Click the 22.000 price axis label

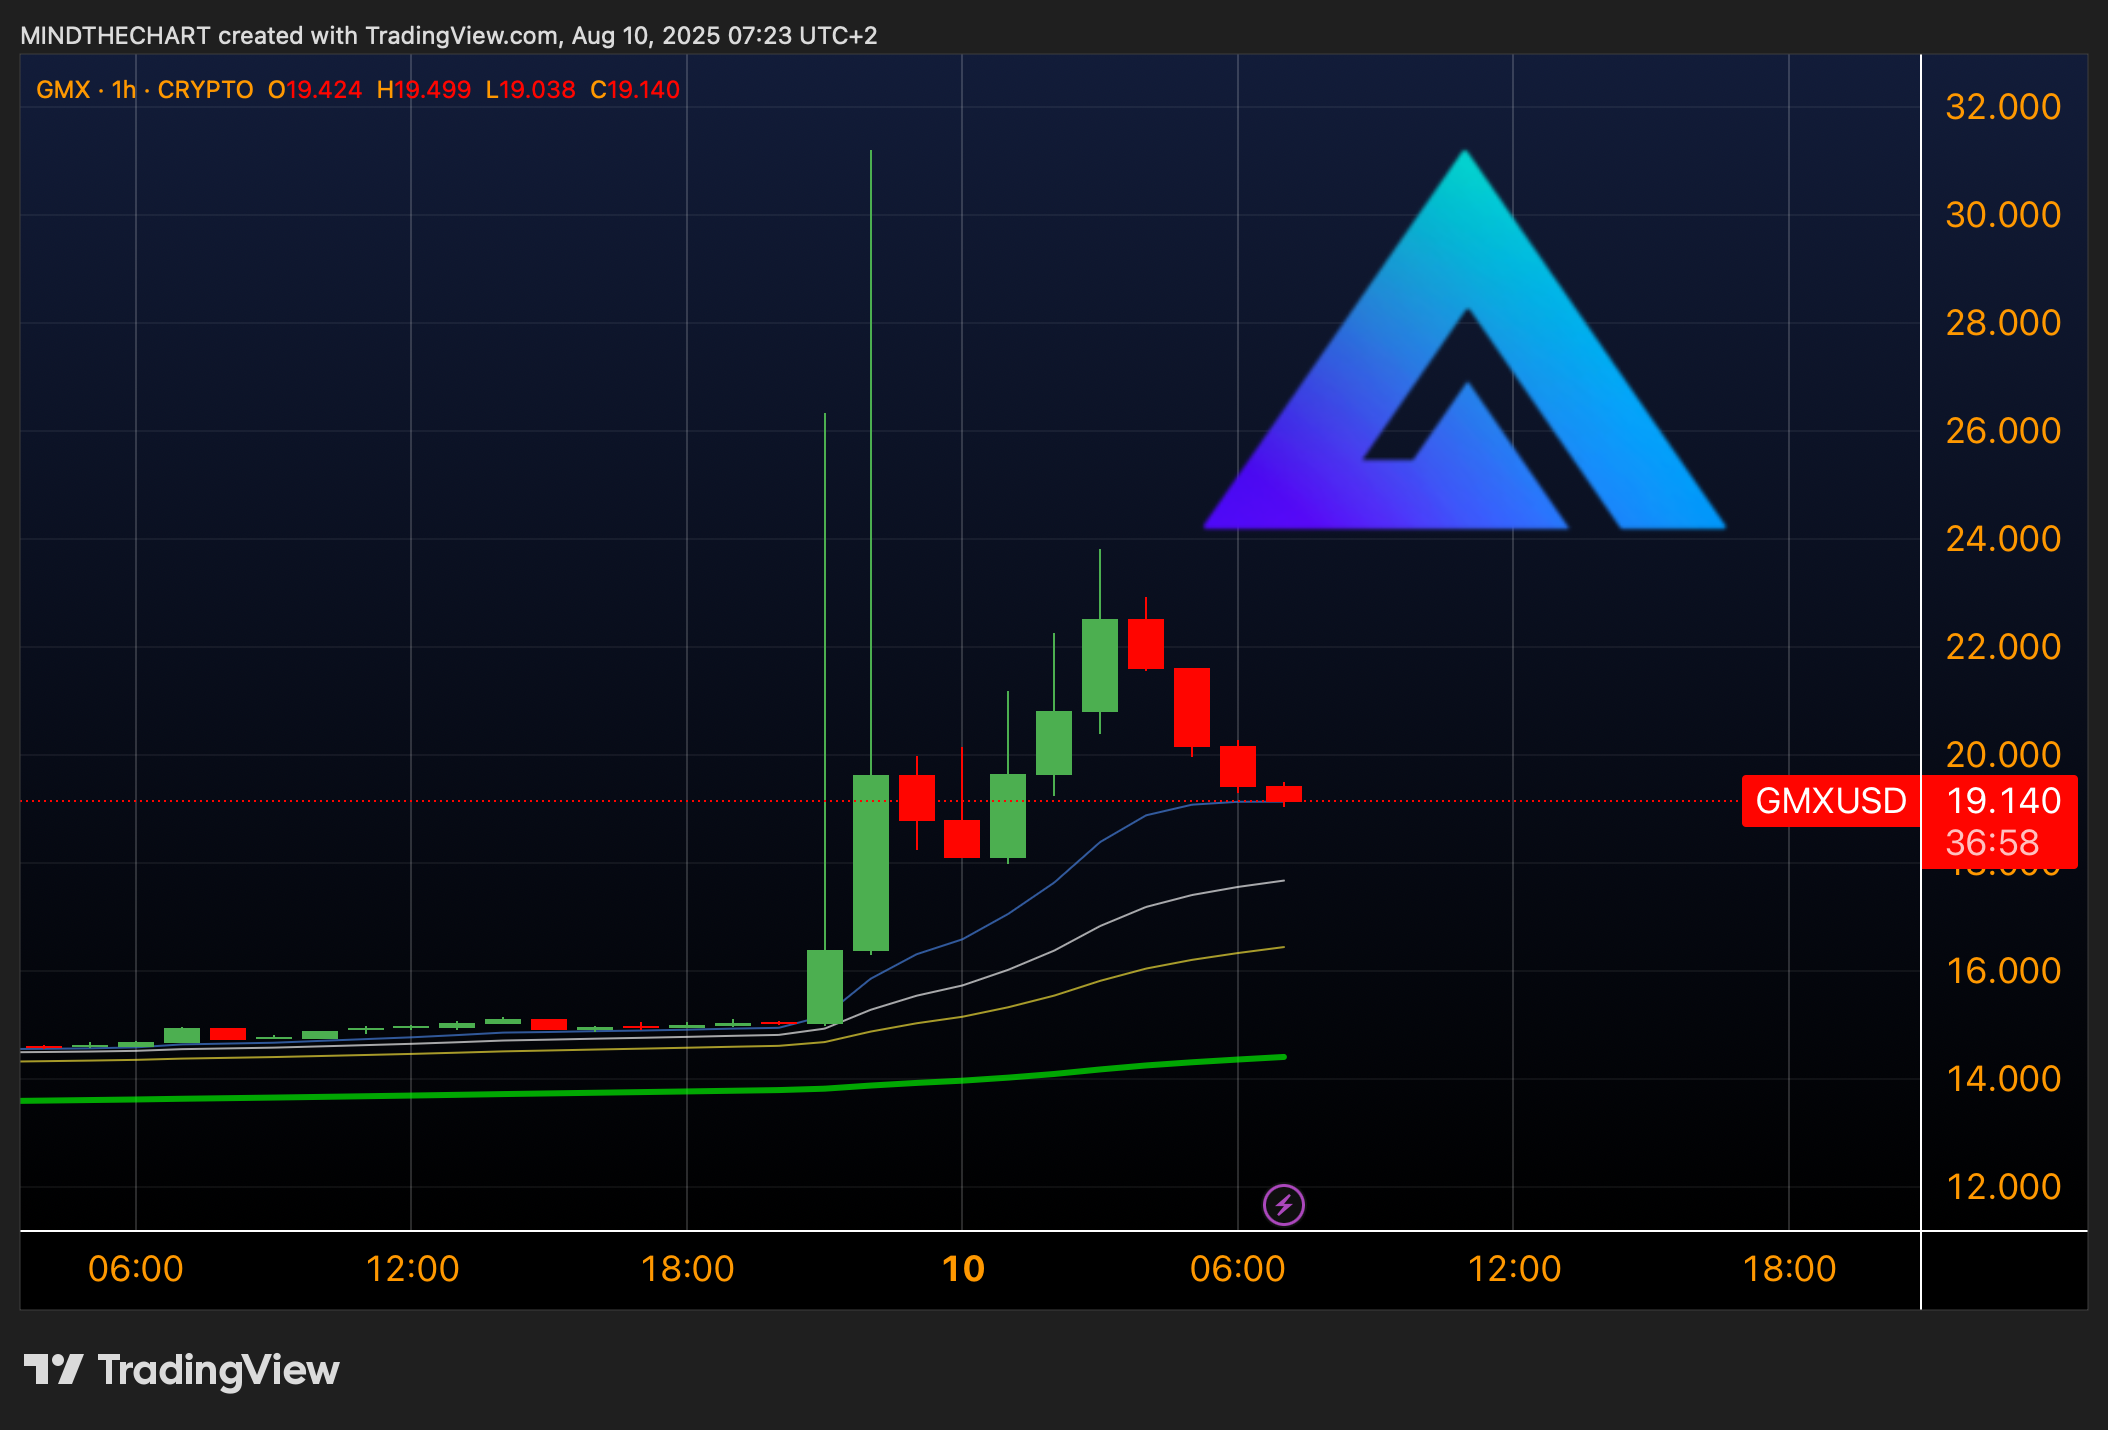coord(2003,647)
